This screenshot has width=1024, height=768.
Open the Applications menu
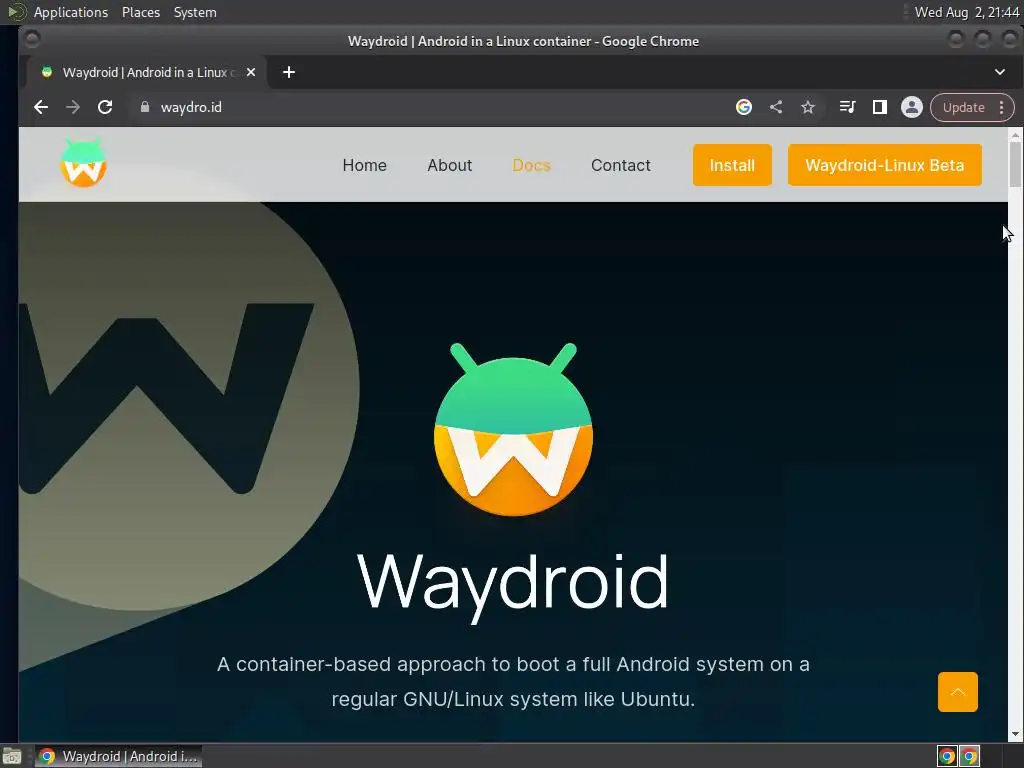tap(71, 12)
